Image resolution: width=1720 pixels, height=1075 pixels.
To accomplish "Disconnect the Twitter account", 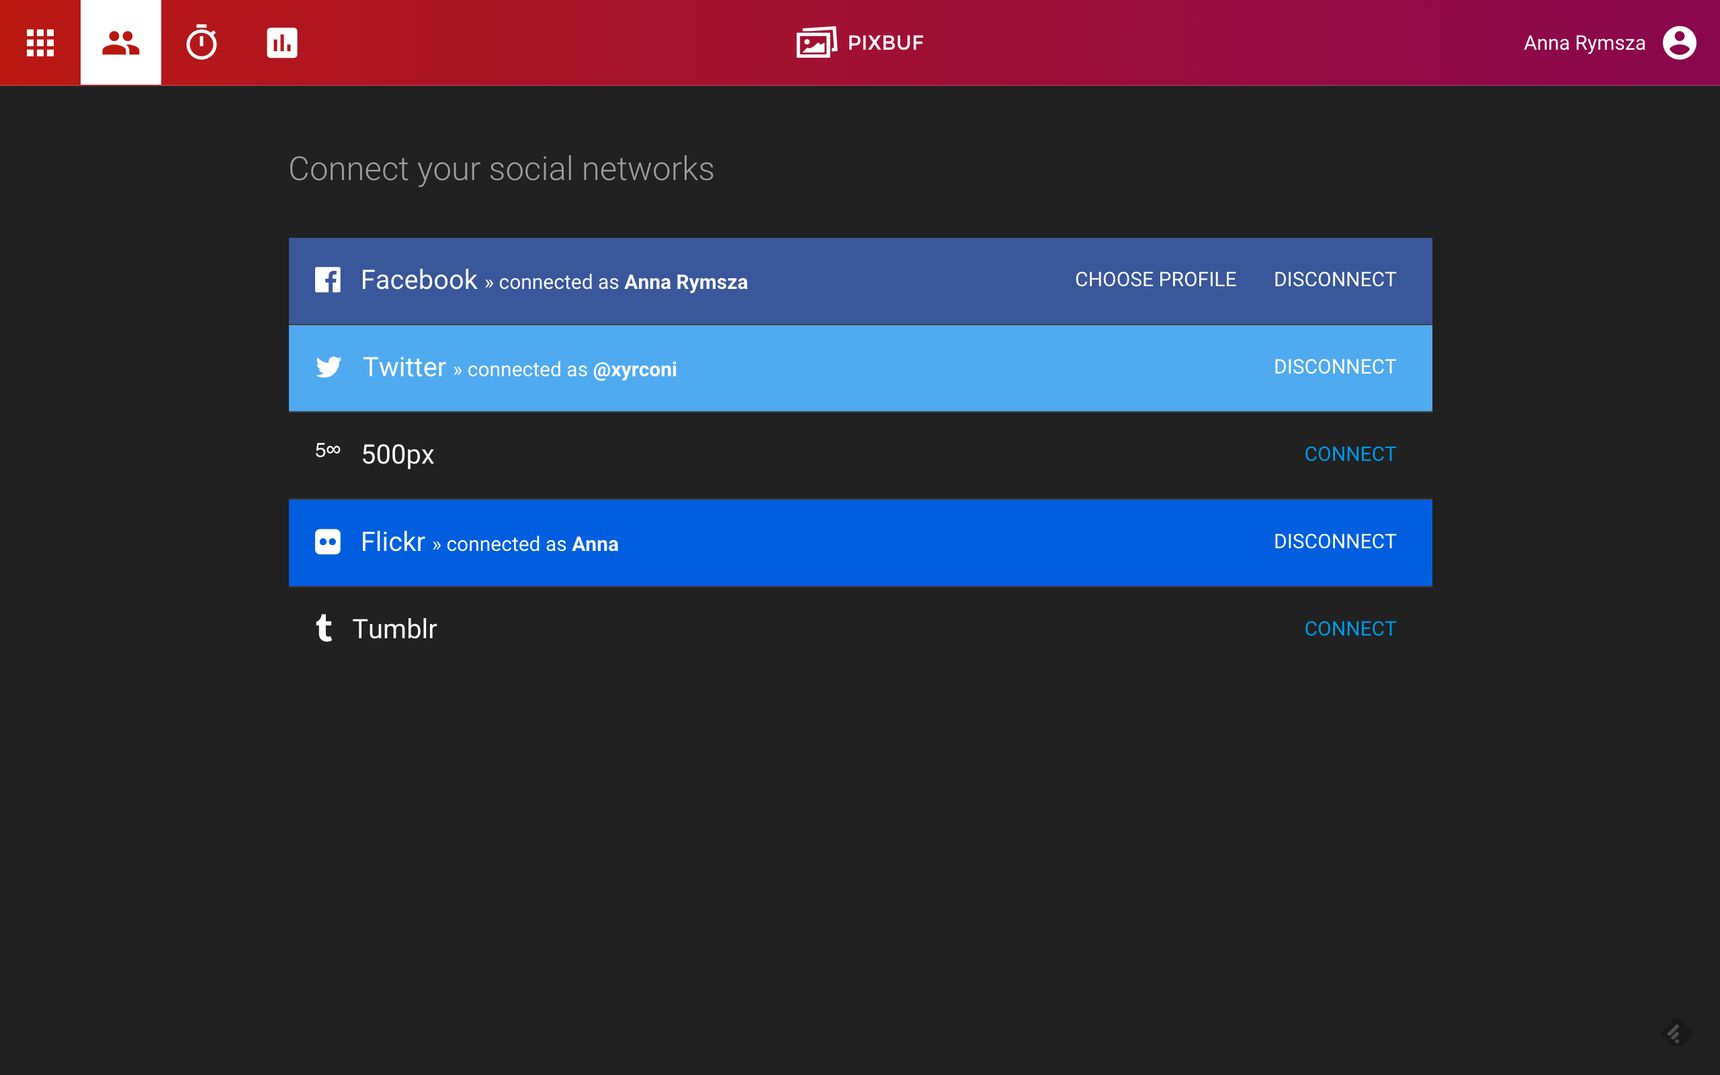I will 1335,367.
